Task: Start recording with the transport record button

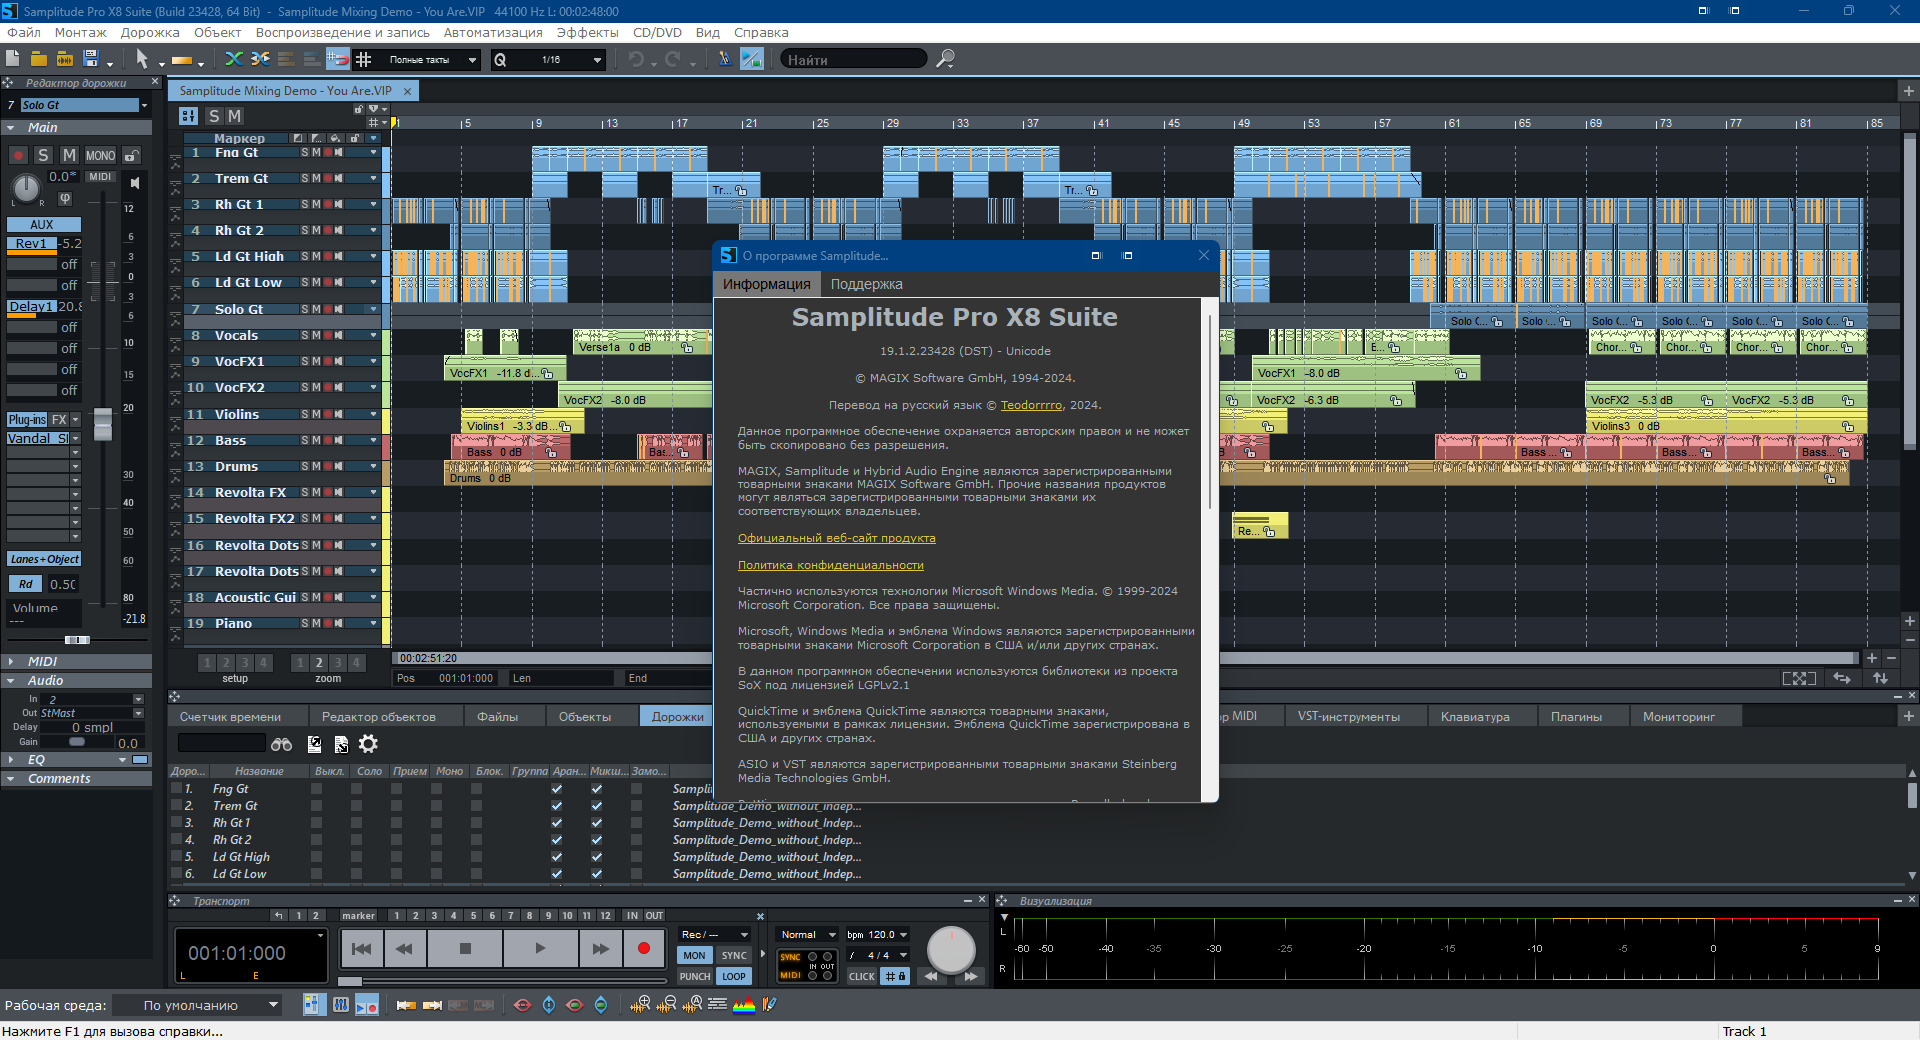Action: (x=644, y=949)
